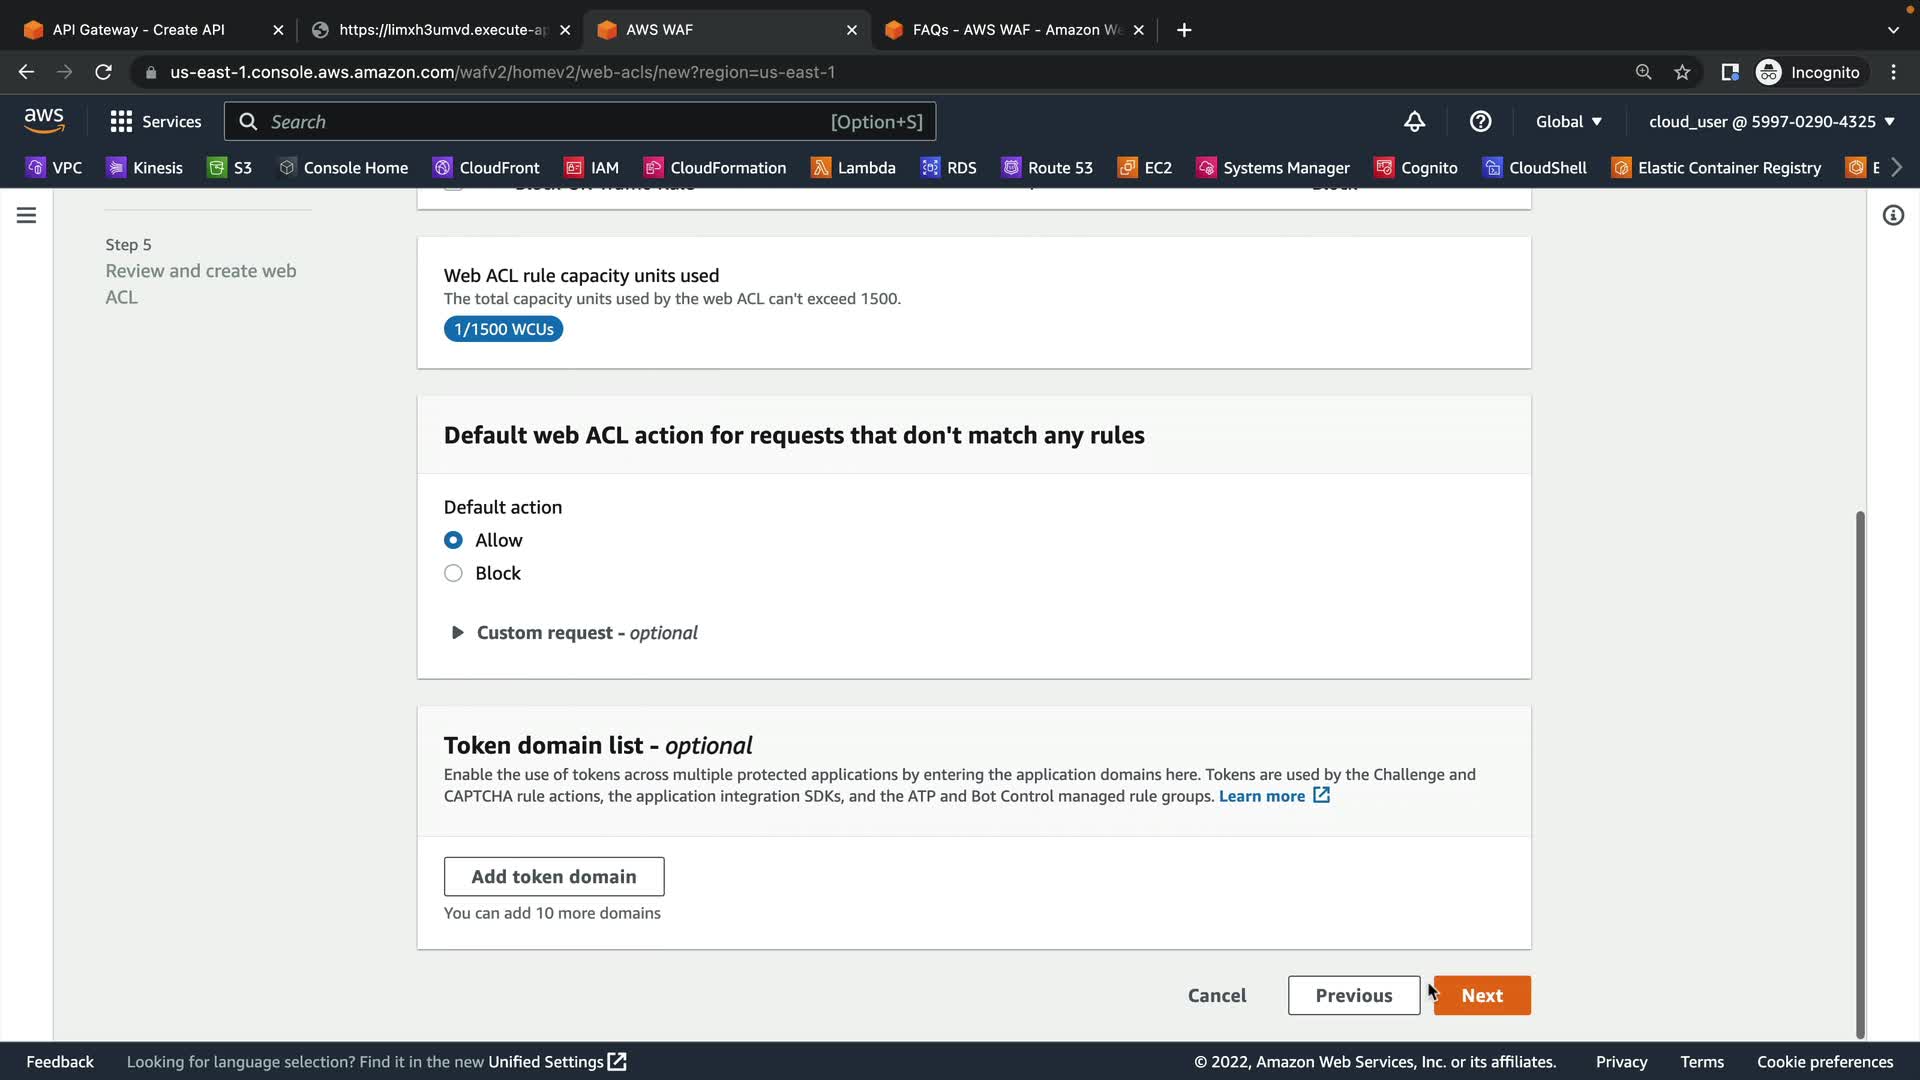This screenshot has height=1080, width=1920.
Task: Open the Services grid menu
Action: 155,122
